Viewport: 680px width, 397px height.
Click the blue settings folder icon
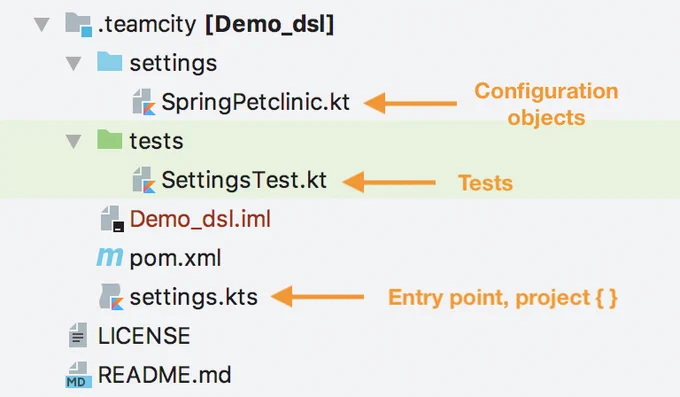coord(109,62)
